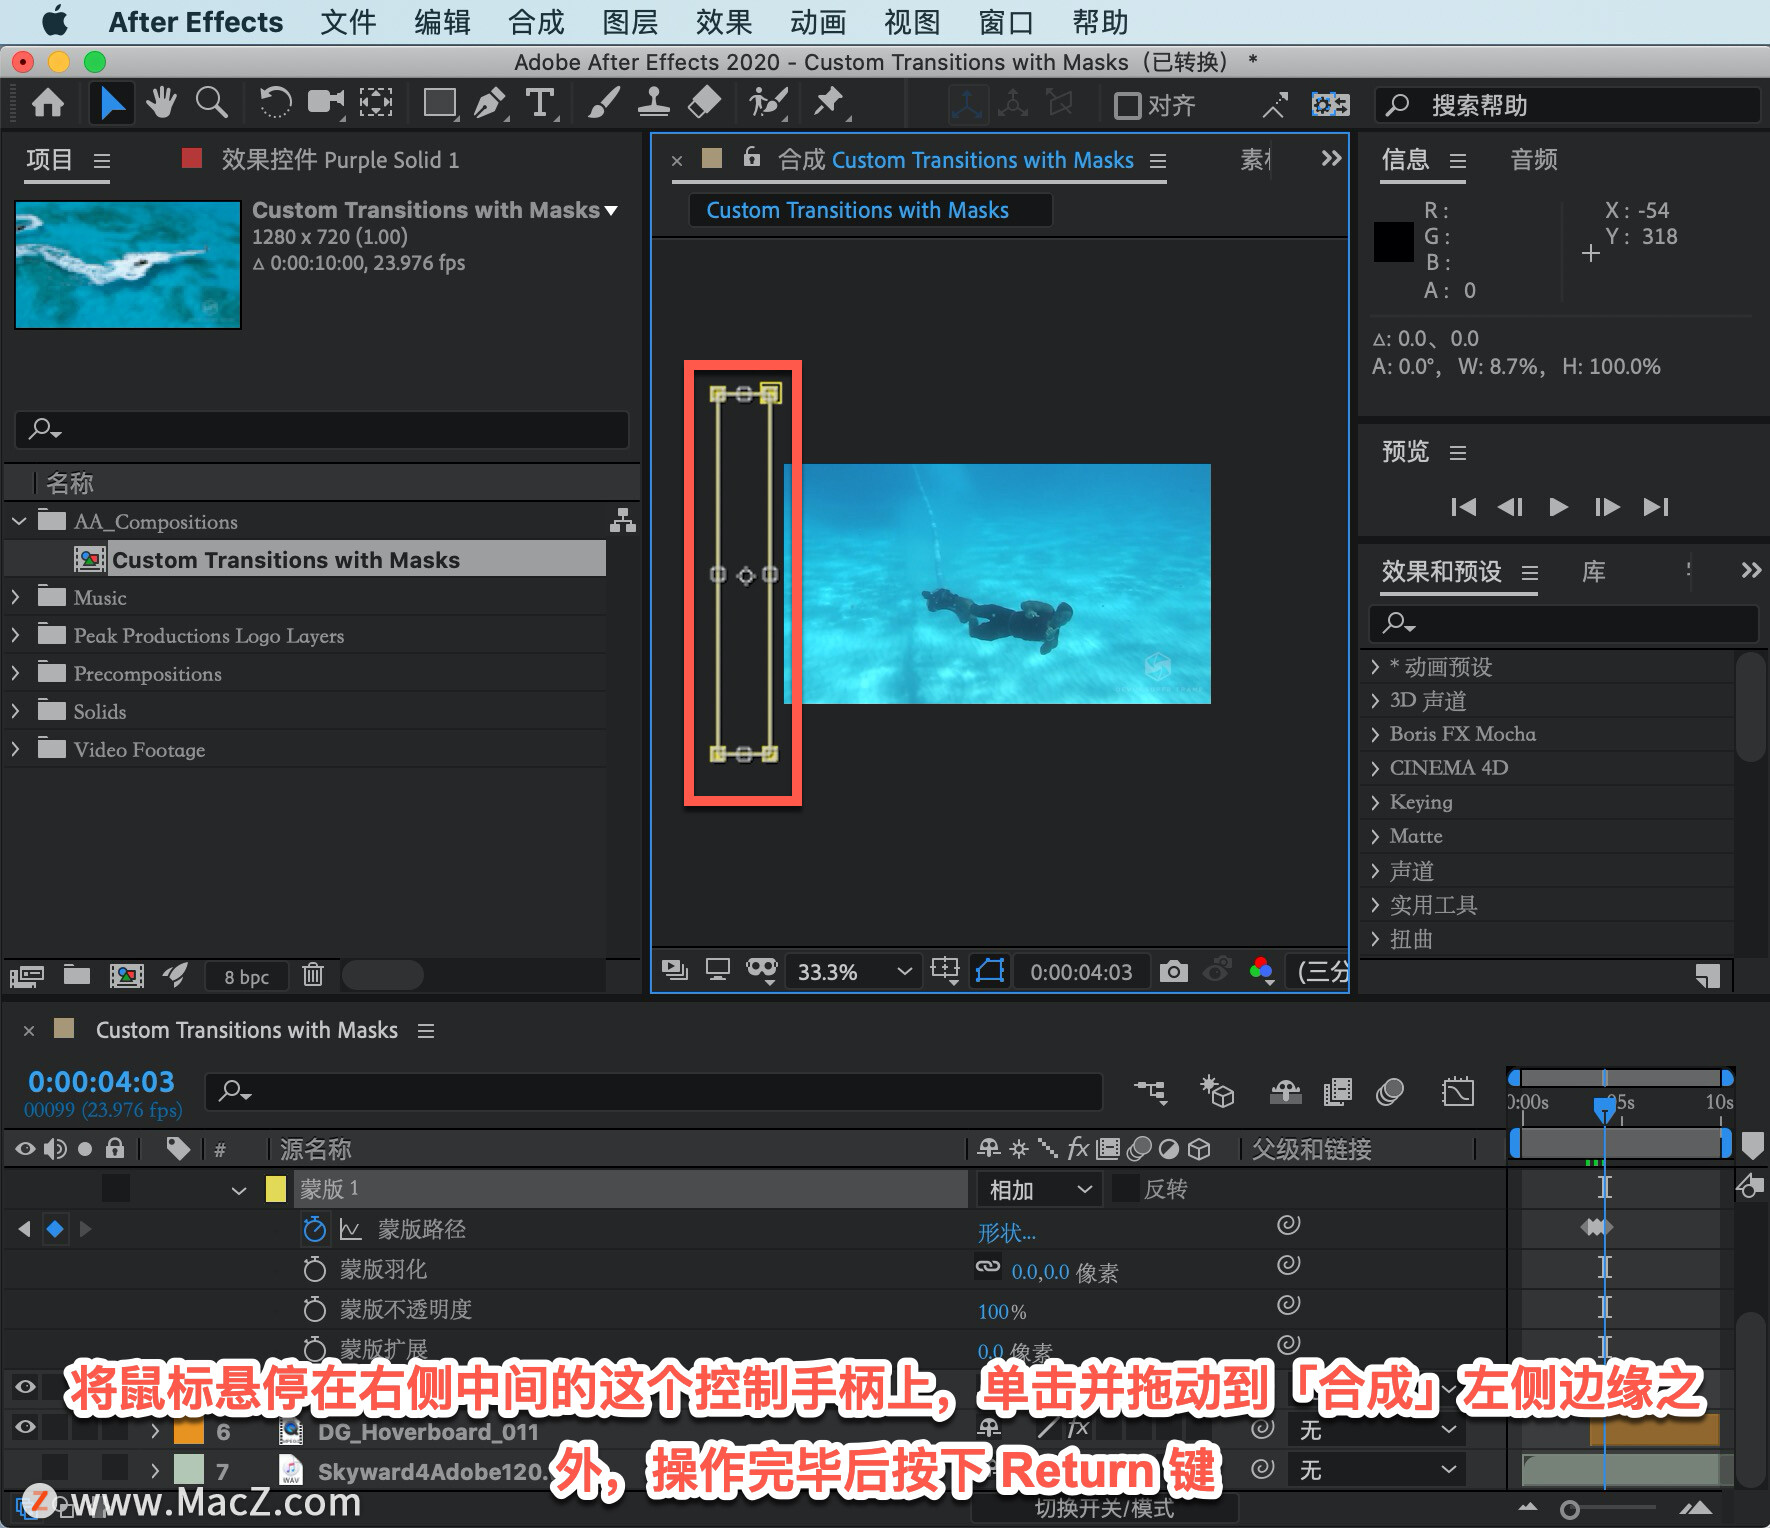Image resolution: width=1770 pixels, height=1528 pixels.
Task: Click the 0:00:04:03 timecode in timeline
Action: point(101,1082)
